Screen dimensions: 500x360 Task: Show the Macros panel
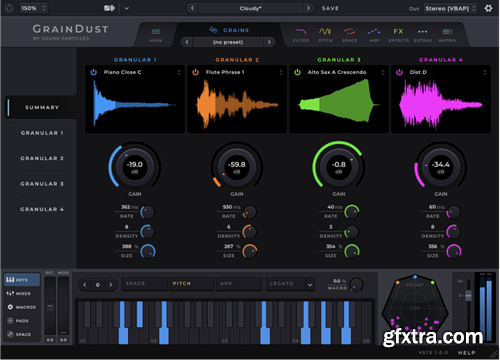[x=22, y=307]
